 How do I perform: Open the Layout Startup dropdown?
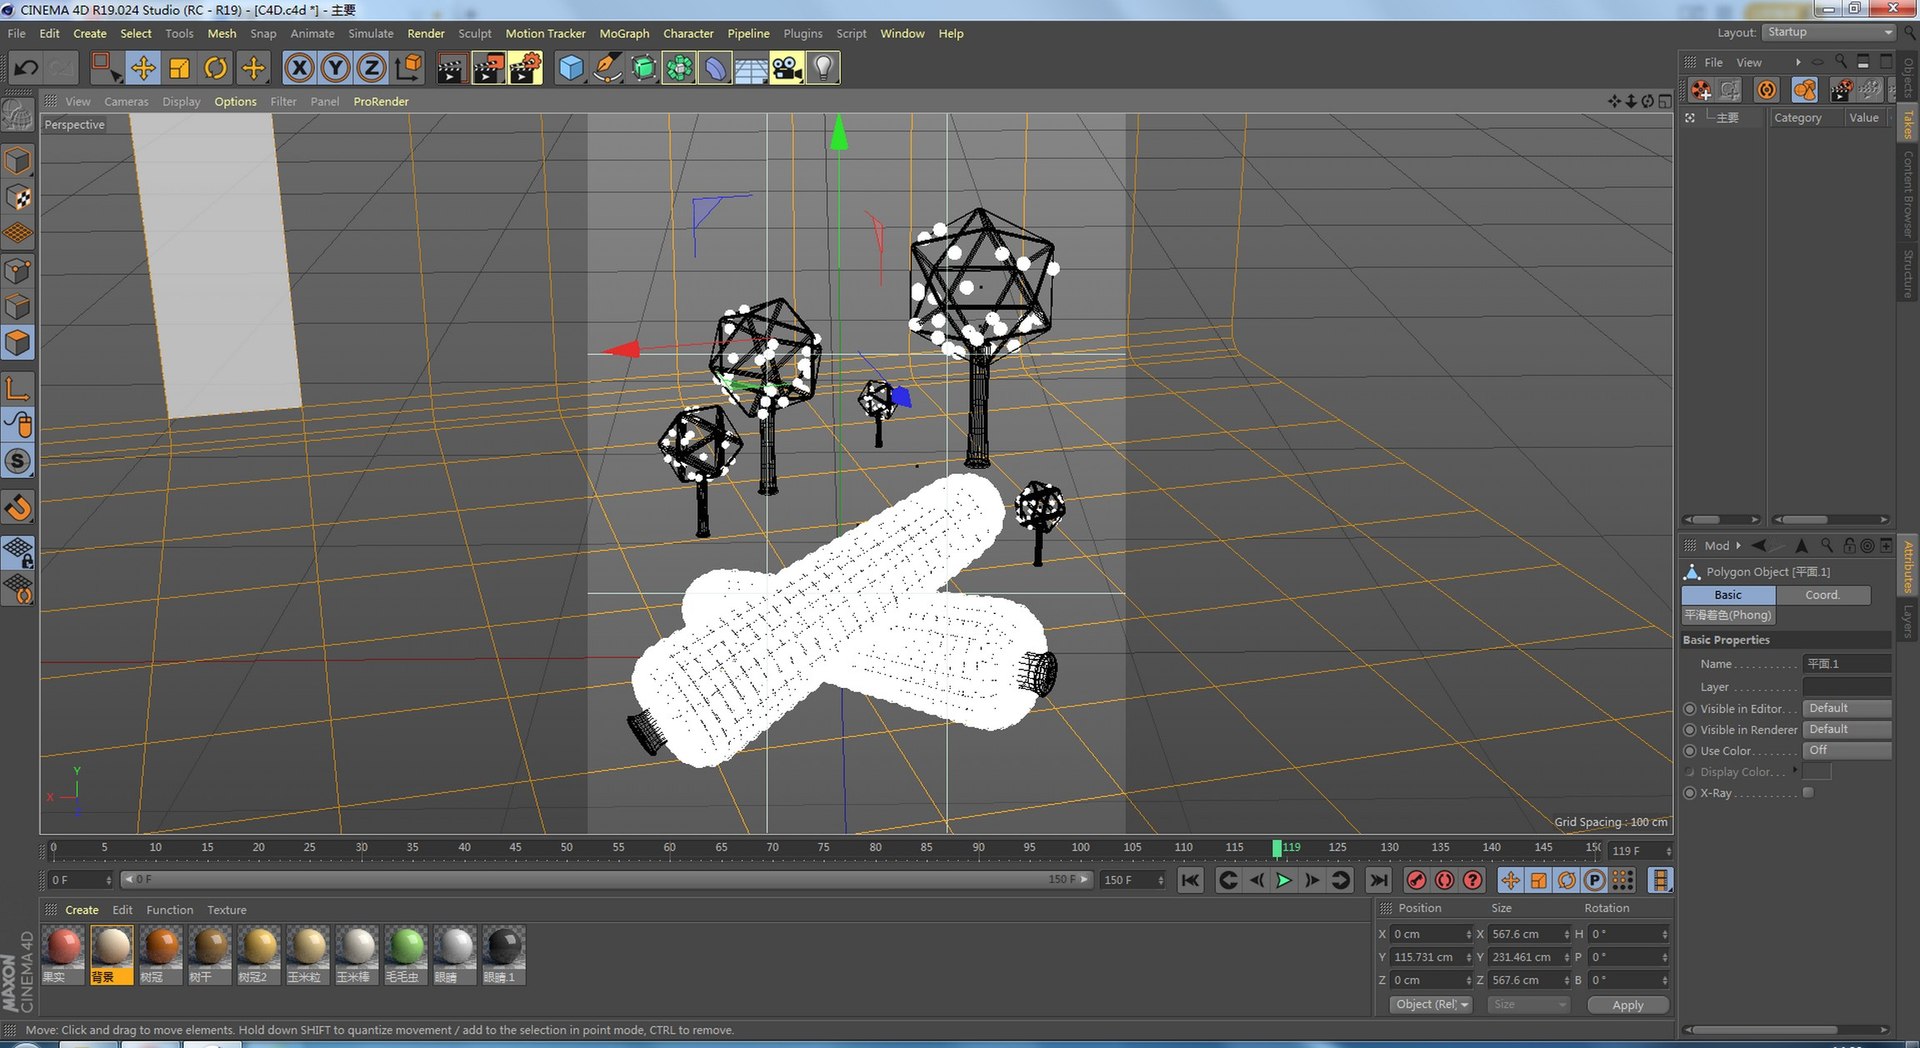click(x=1829, y=32)
